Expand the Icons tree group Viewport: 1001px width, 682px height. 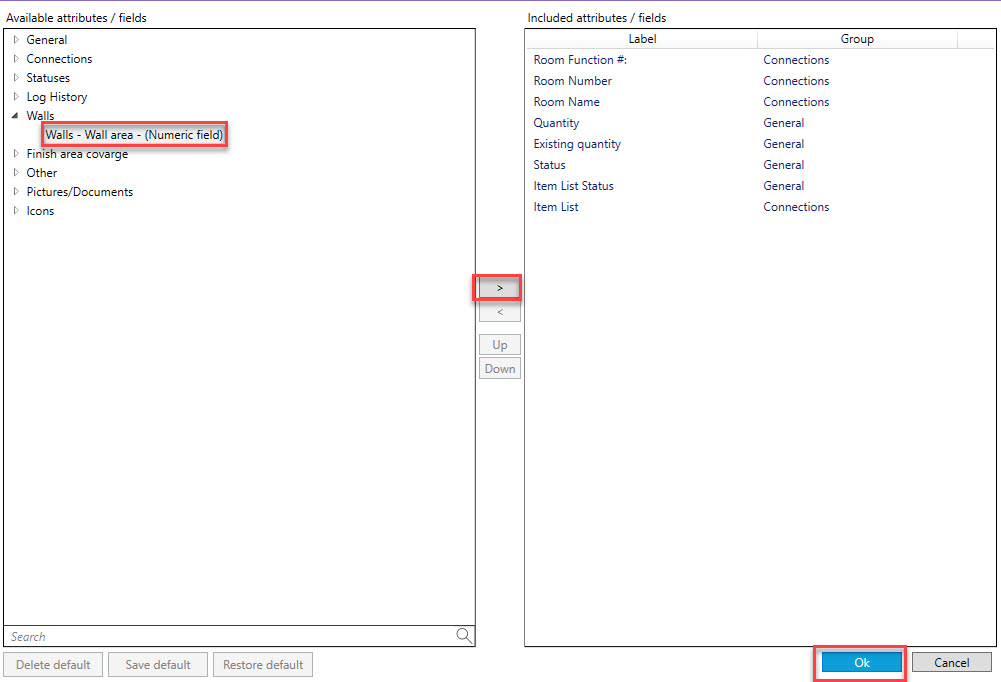[16, 211]
